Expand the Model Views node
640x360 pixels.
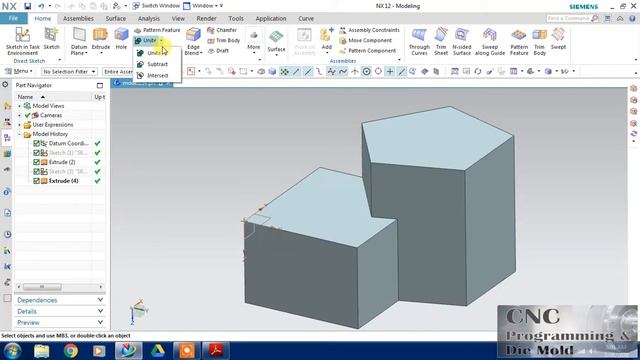(19, 106)
